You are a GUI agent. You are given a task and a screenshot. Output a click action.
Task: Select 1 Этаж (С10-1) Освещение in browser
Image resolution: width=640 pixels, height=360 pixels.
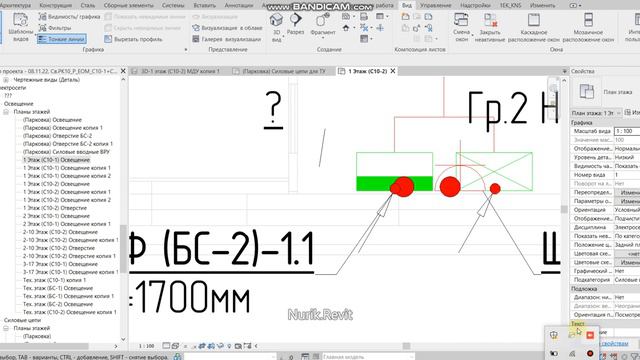(x=56, y=160)
